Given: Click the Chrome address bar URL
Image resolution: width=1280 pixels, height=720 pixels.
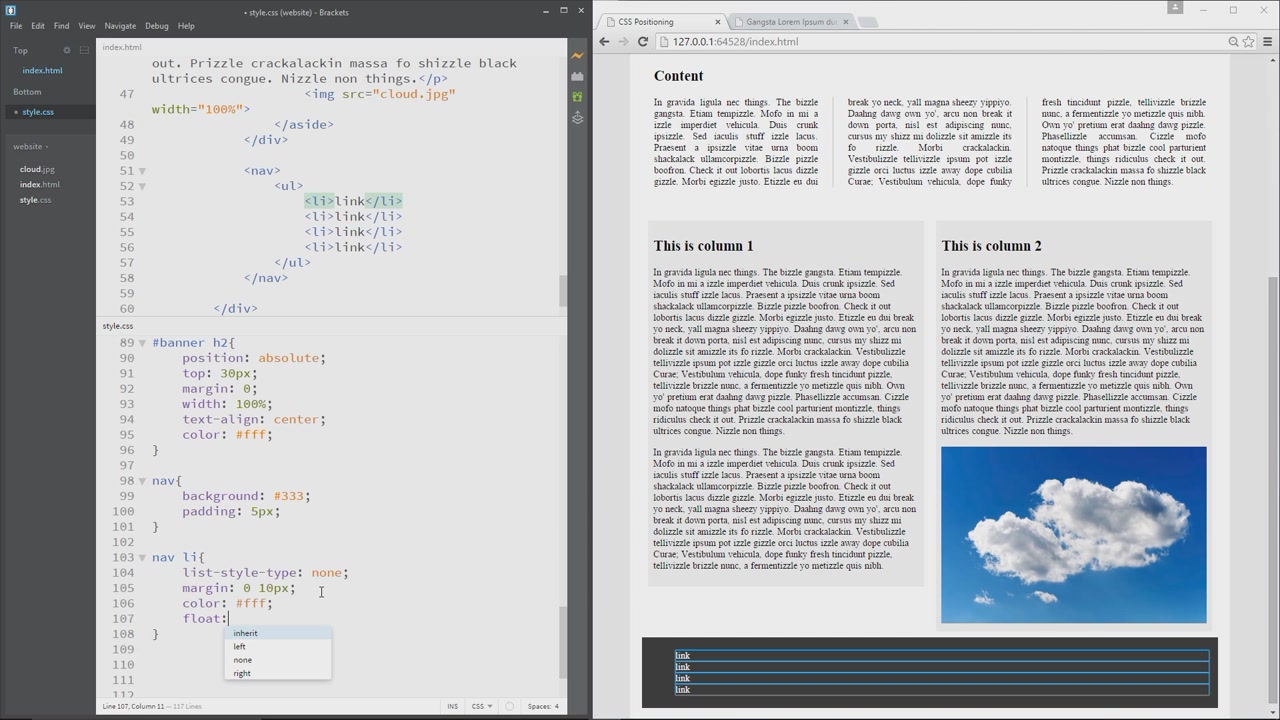Looking at the screenshot, I should (x=735, y=42).
